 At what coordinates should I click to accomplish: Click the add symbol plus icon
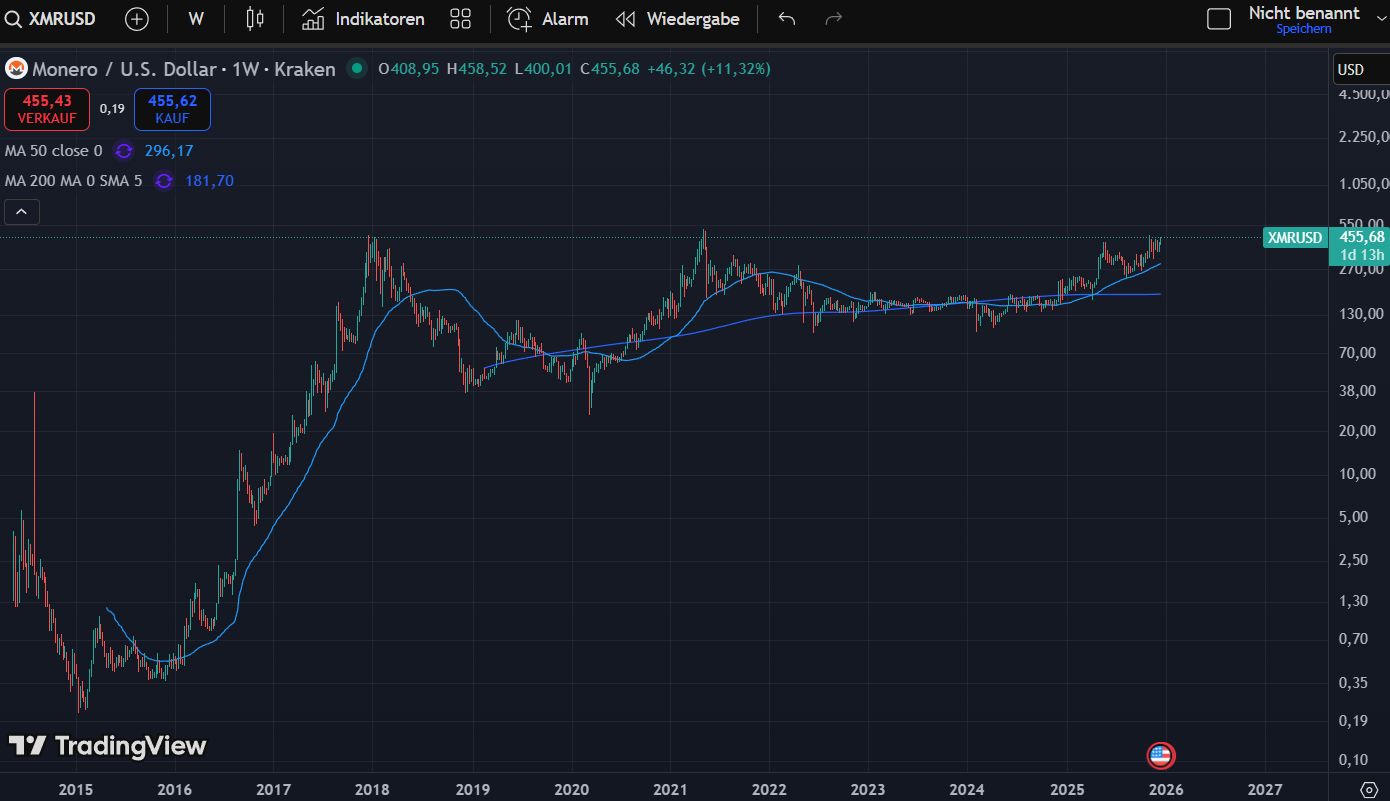pos(136,19)
